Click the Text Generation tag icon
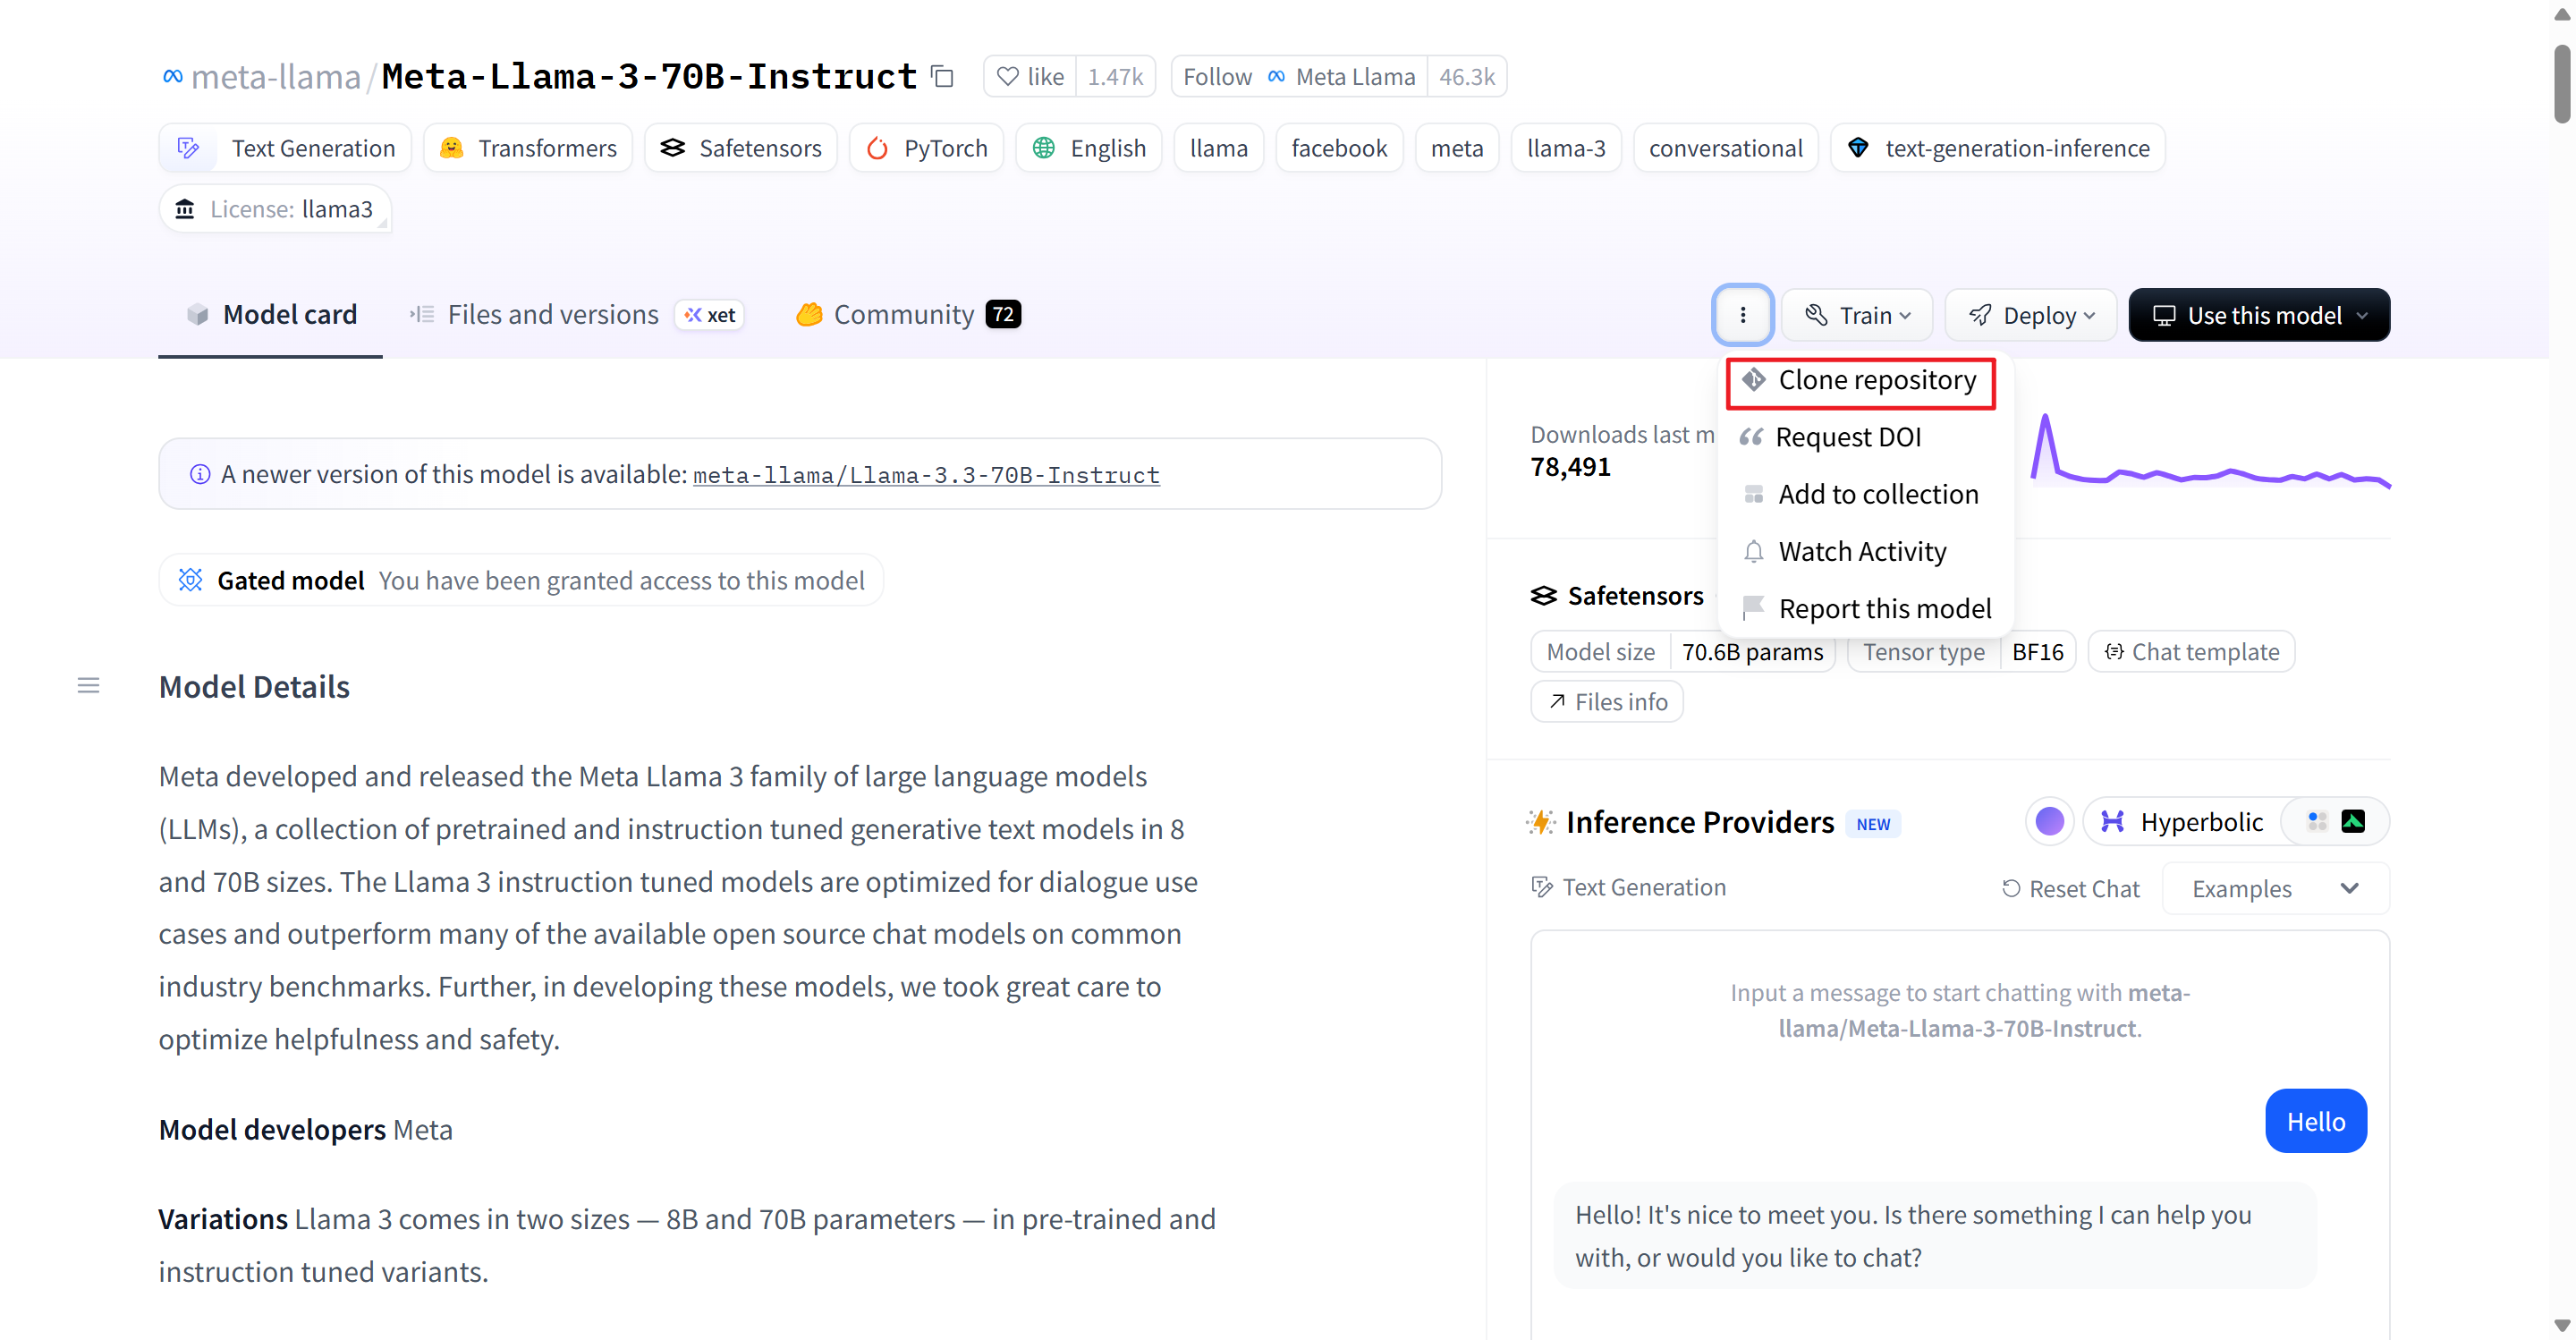Viewport: 2576px width, 1340px height. pos(188,148)
